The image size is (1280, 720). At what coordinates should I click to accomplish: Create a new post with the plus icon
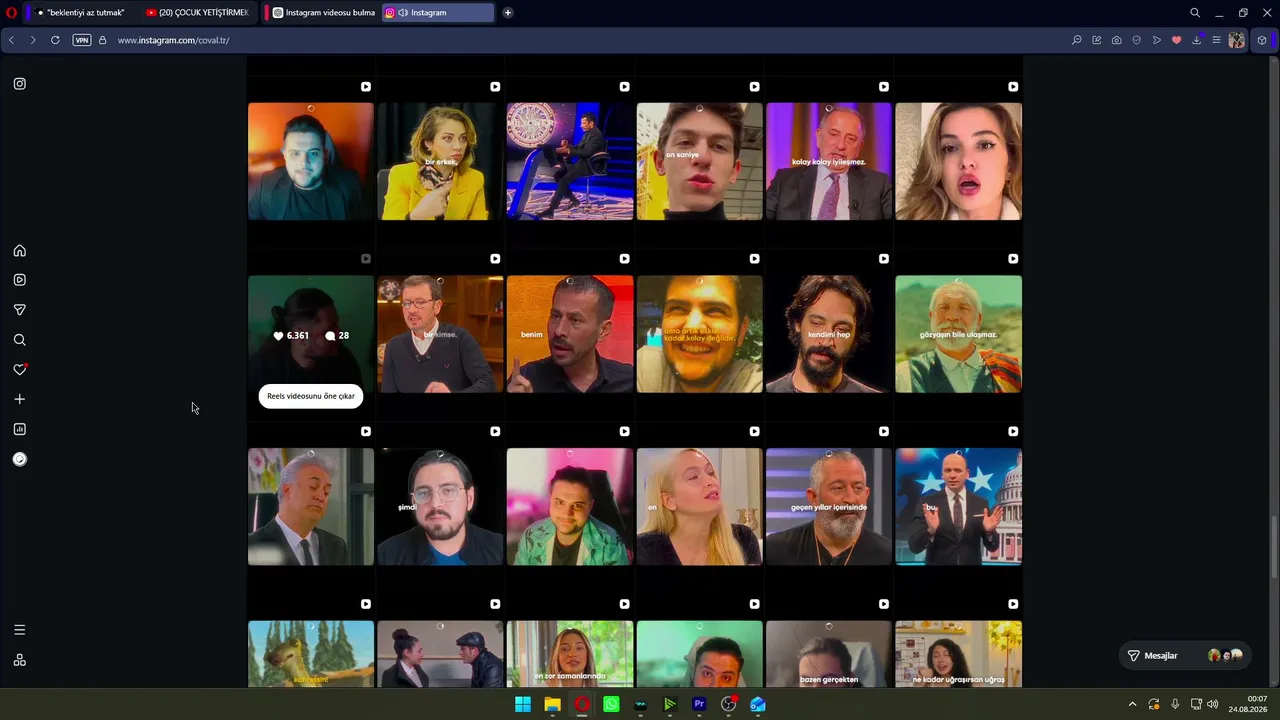[19, 399]
